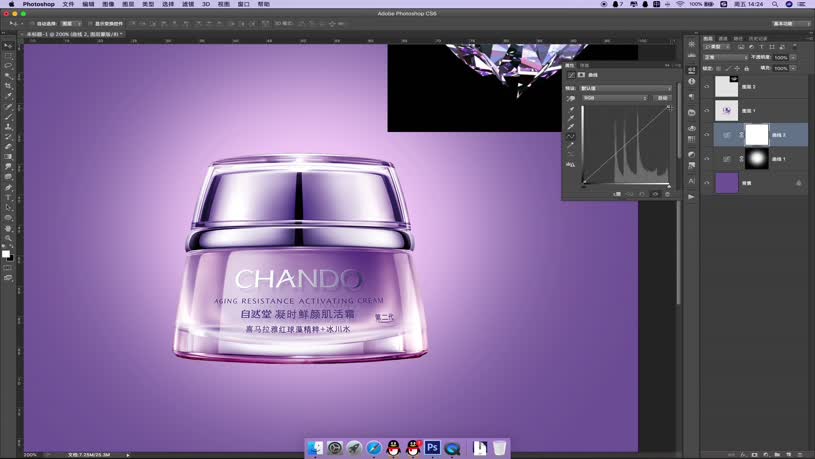Image resolution: width=815 pixels, height=459 pixels.
Task: Hide the top layer 图层 2
Action: point(706,87)
